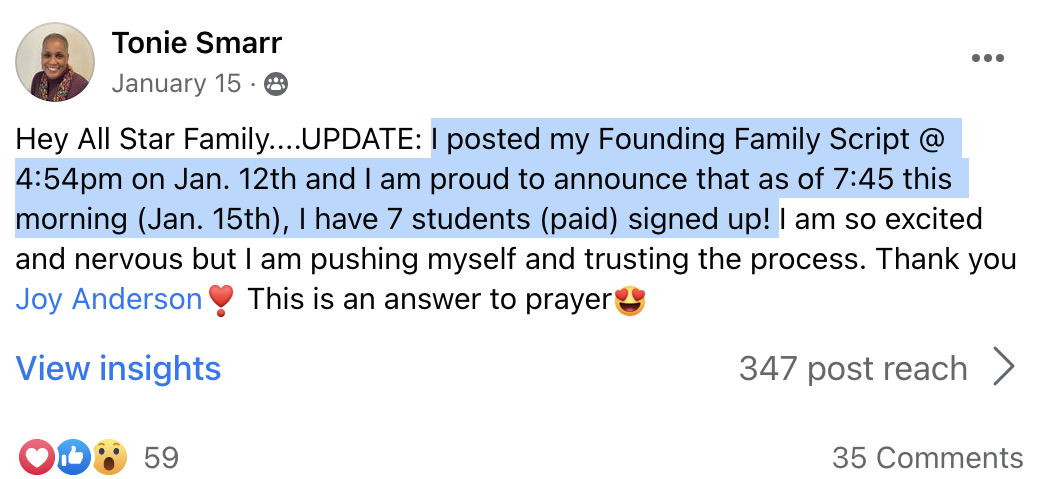Open Tonie Smarr's profile picture
Viewport: 1040px width, 479px height.
(55, 62)
